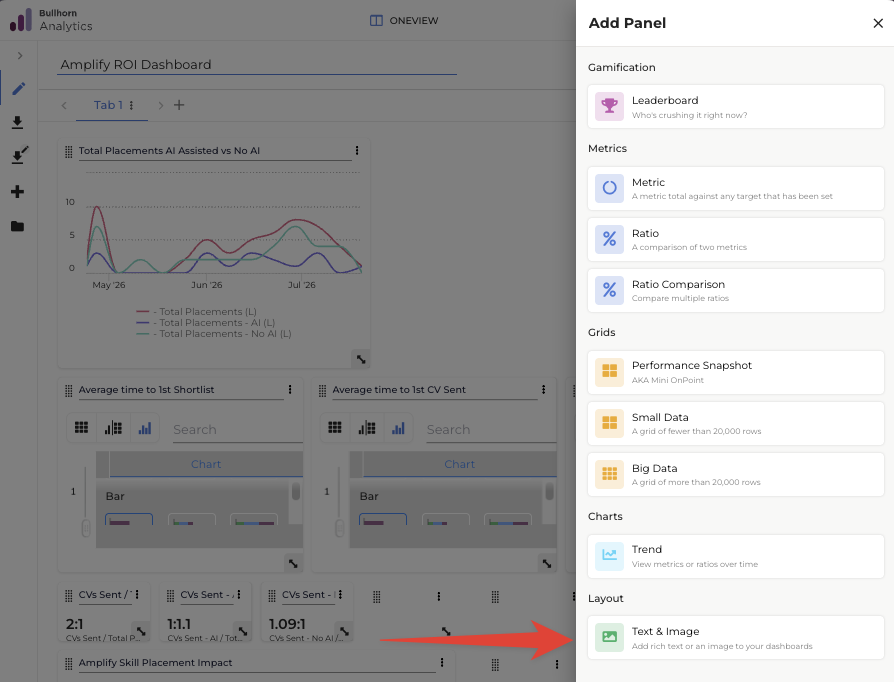Open Average time to 1st Shortlist kebab menu
Viewport: 894px width, 682px height.
pos(290,389)
